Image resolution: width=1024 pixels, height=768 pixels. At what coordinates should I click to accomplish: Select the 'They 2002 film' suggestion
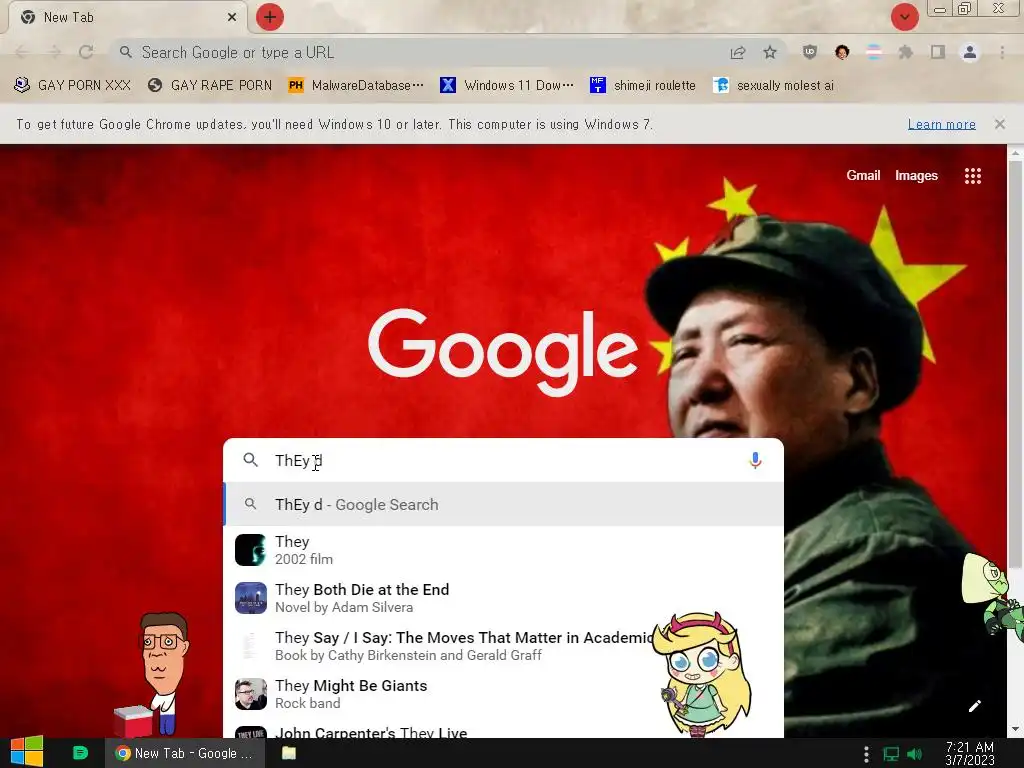tap(504, 550)
